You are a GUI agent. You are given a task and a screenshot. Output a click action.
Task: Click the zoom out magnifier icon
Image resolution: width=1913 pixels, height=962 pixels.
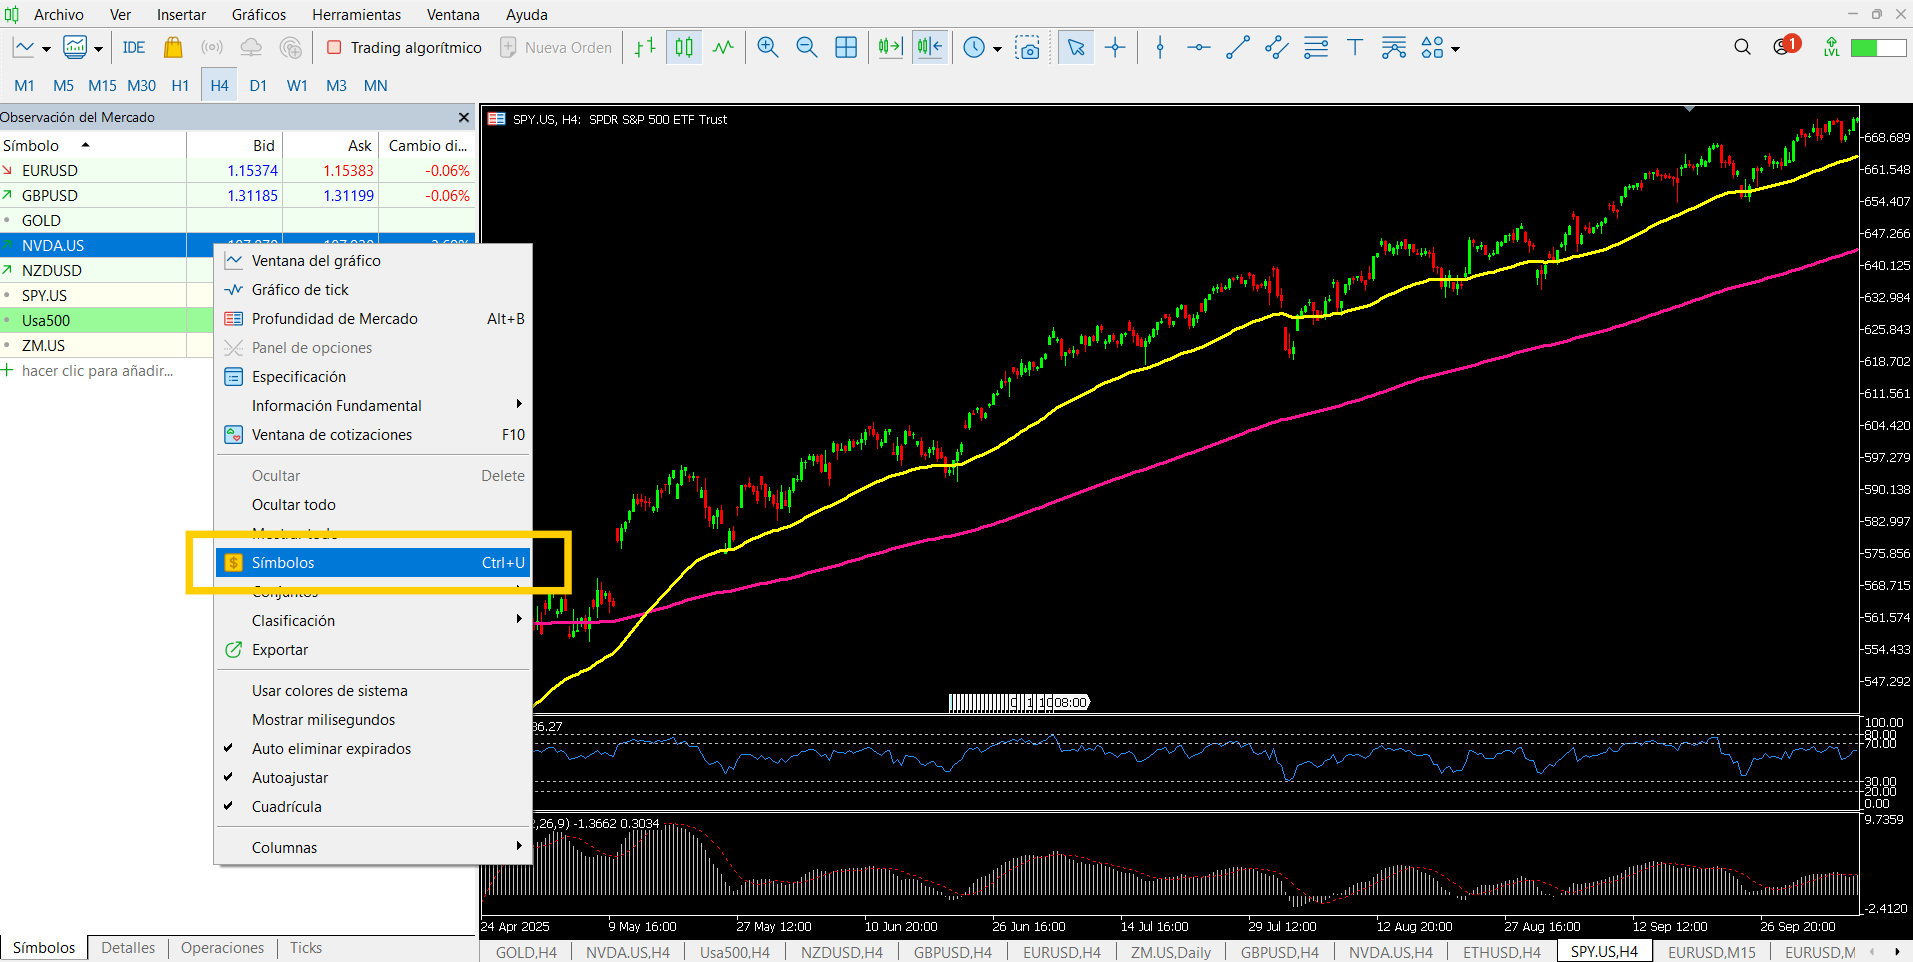coord(806,48)
